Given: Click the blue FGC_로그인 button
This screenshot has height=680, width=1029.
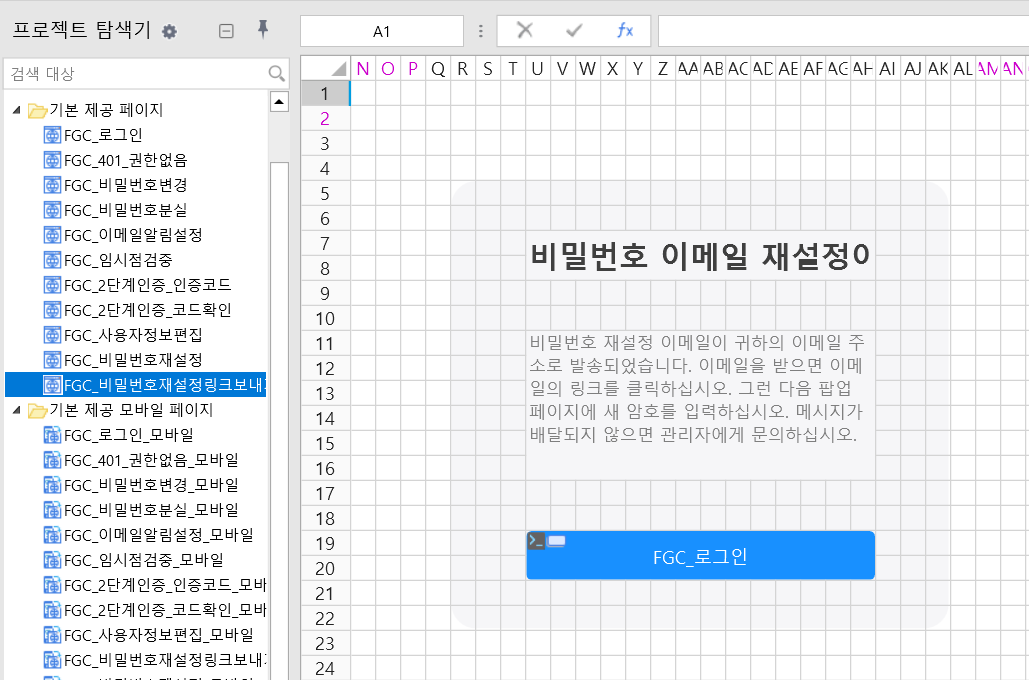Looking at the screenshot, I should [x=700, y=556].
